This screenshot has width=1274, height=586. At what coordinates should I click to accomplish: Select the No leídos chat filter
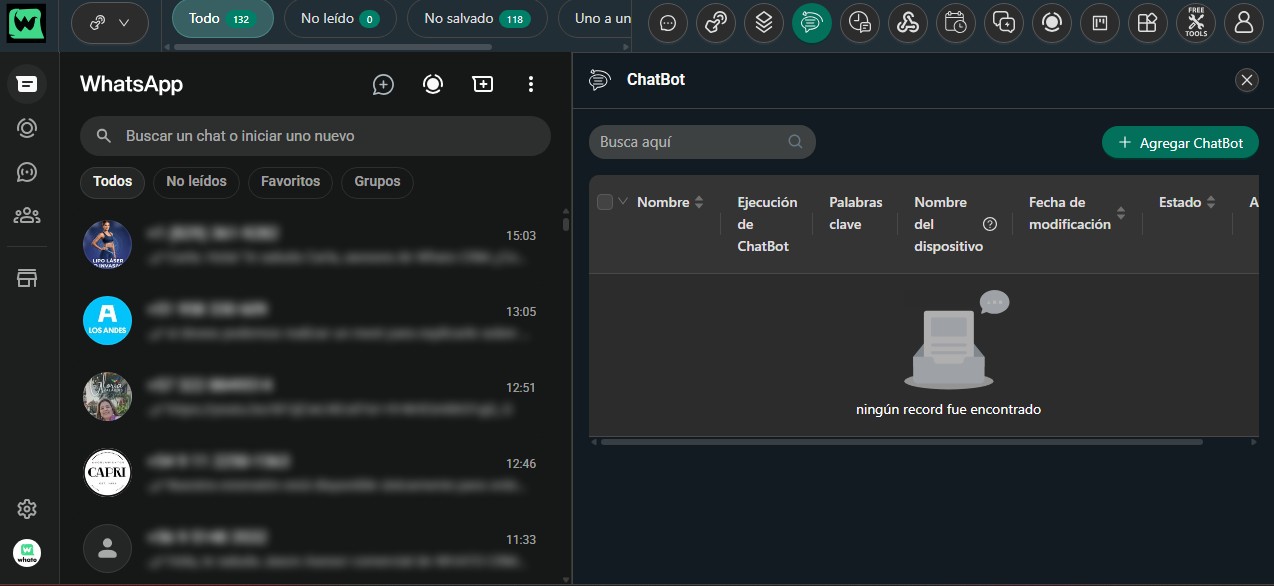[196, 181]
